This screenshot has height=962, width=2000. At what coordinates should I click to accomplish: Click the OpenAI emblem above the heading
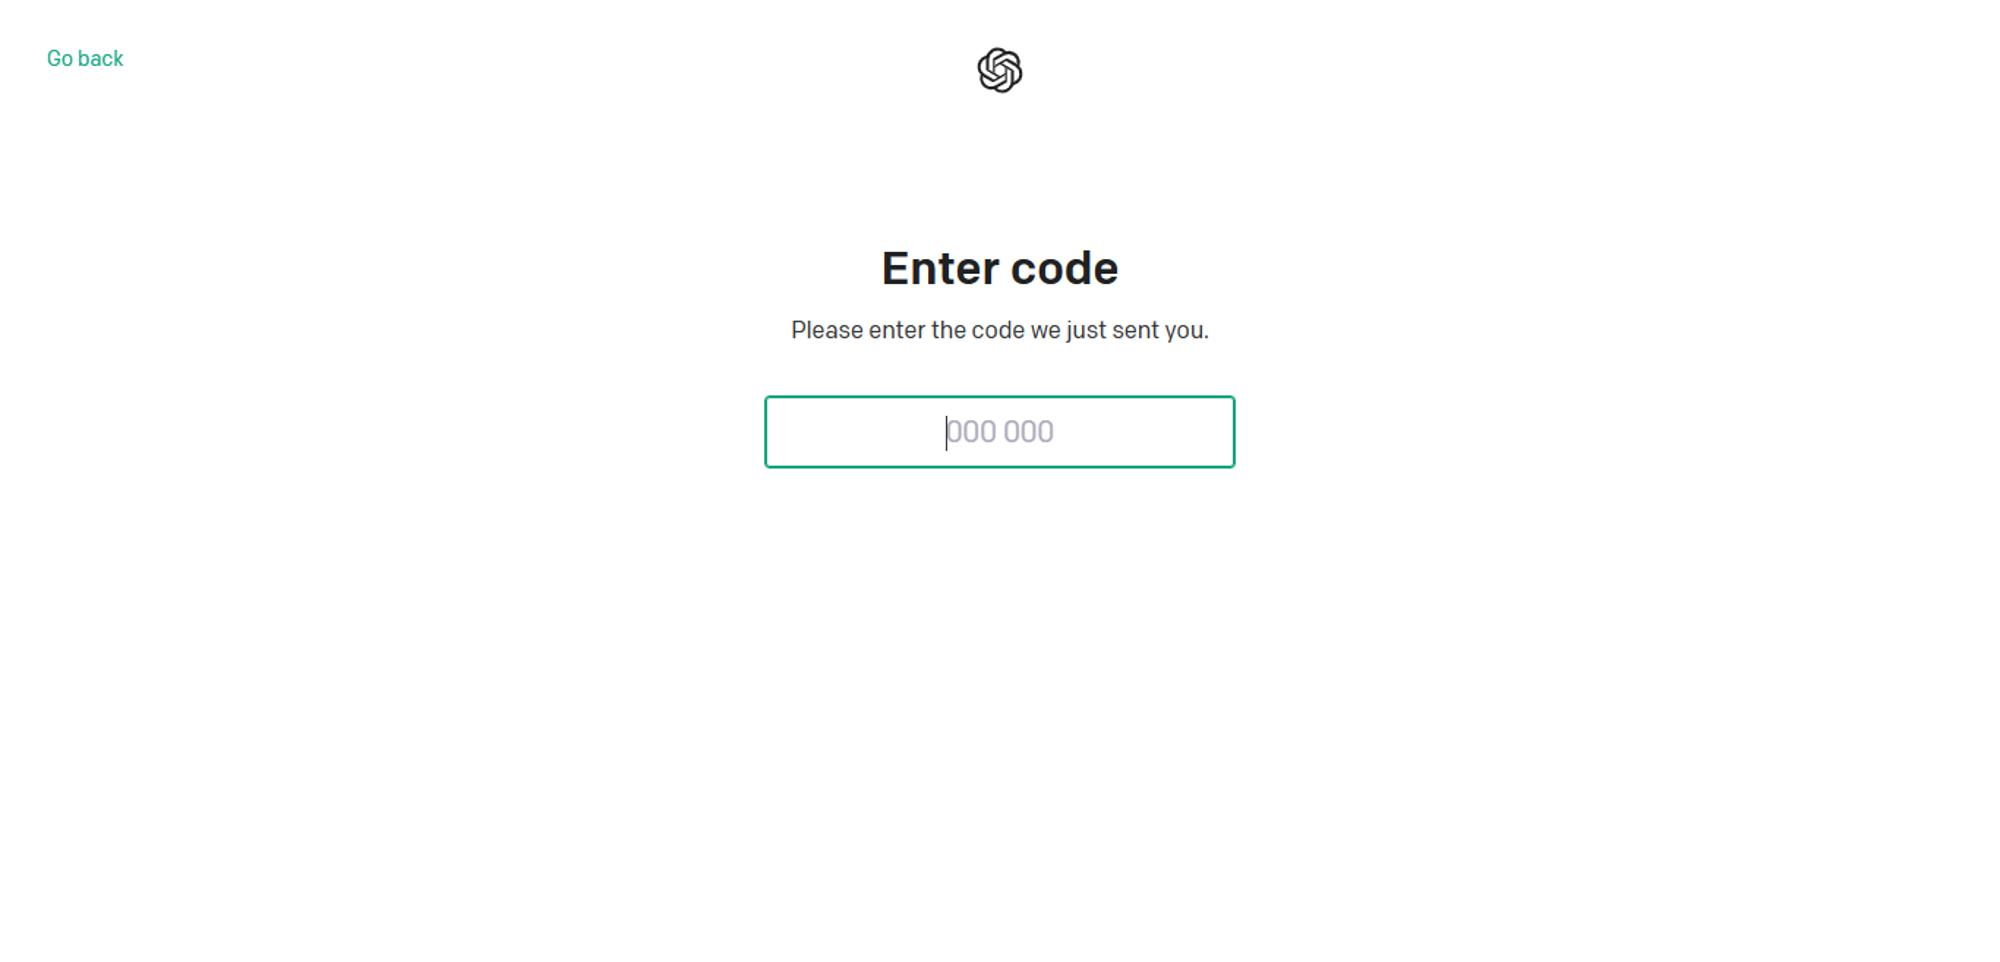click(x=999, y=70)
